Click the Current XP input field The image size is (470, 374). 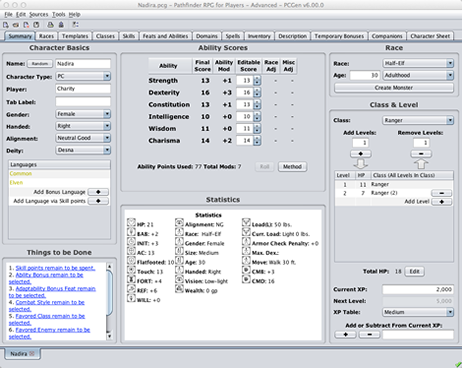(418, 289)
